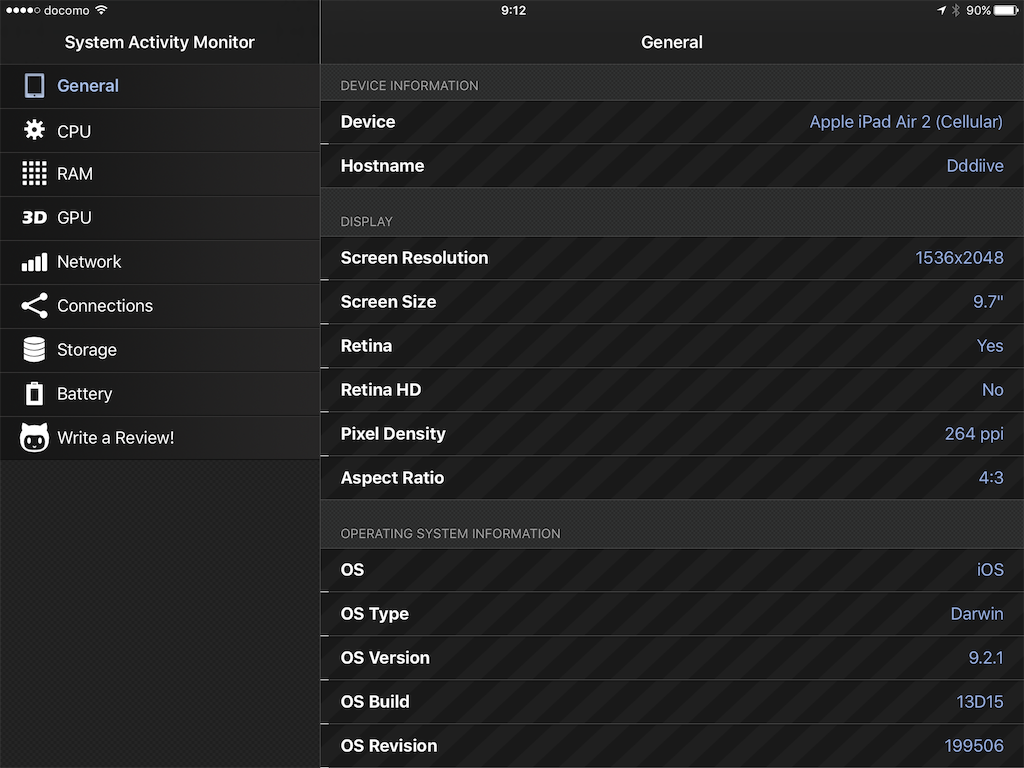Image resolution: width=1024 pixels, height=768 pixels.
Task: Tap the Wi-Fi icon in status bar
Action: 101,10
